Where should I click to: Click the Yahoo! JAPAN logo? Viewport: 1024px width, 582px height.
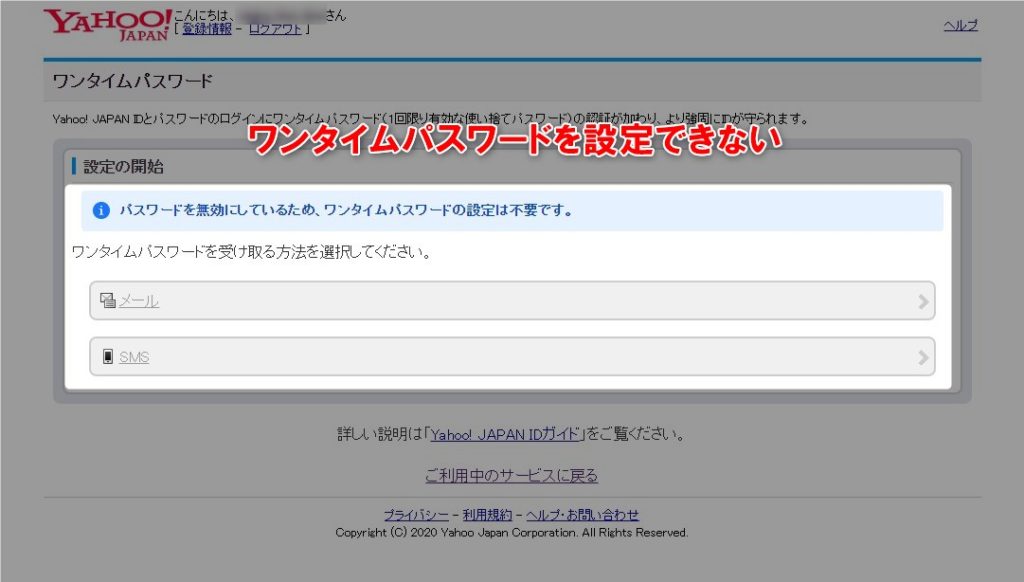point(108,25)
